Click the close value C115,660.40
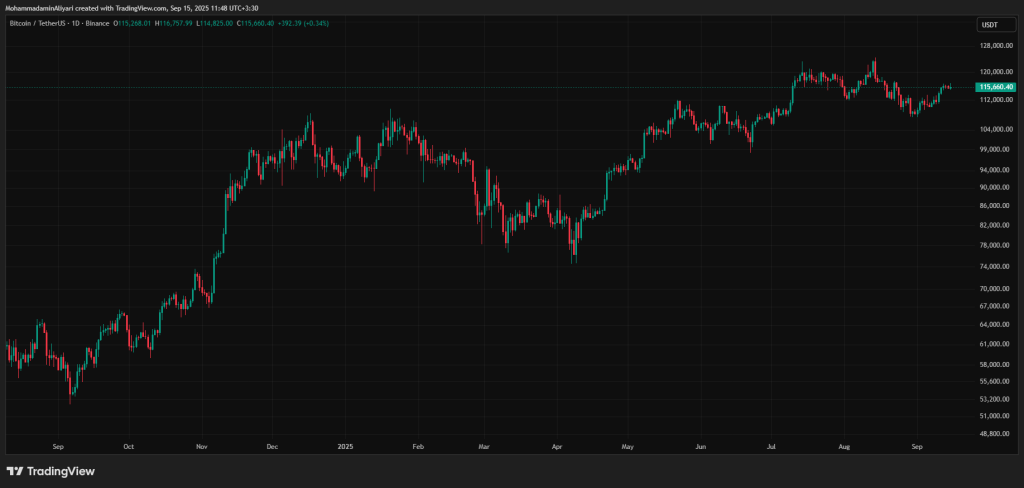Image resolution: width=1024 pixels, height=488 pixels. pyautogui.click(x=256, y=24)
